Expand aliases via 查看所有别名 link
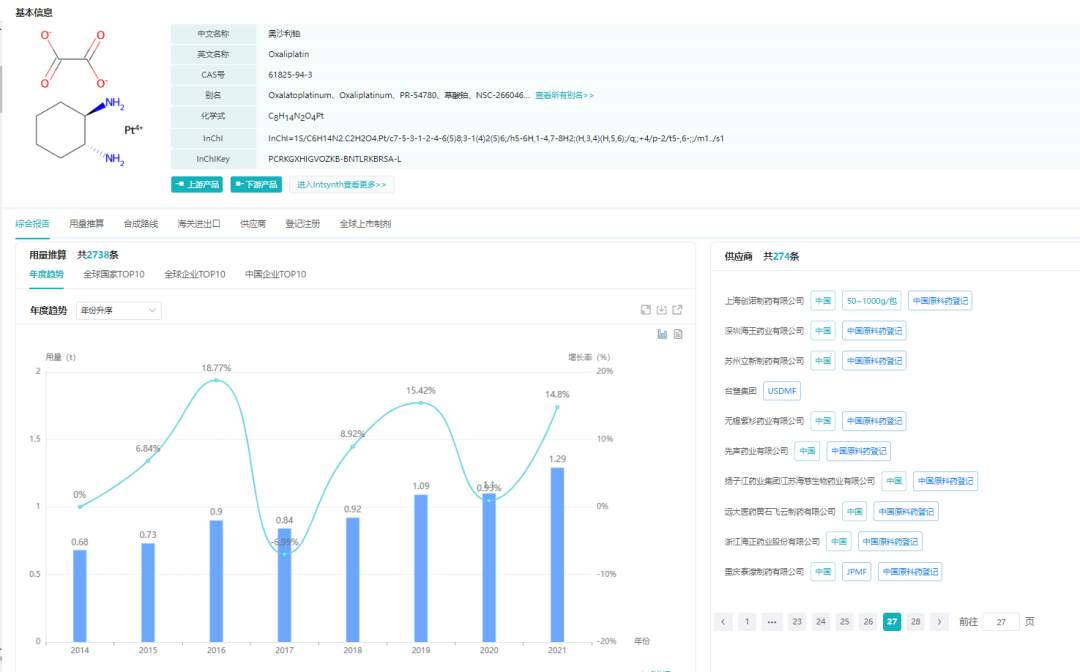This screenshot has width=1080, height=672. (x=564, y=95)
